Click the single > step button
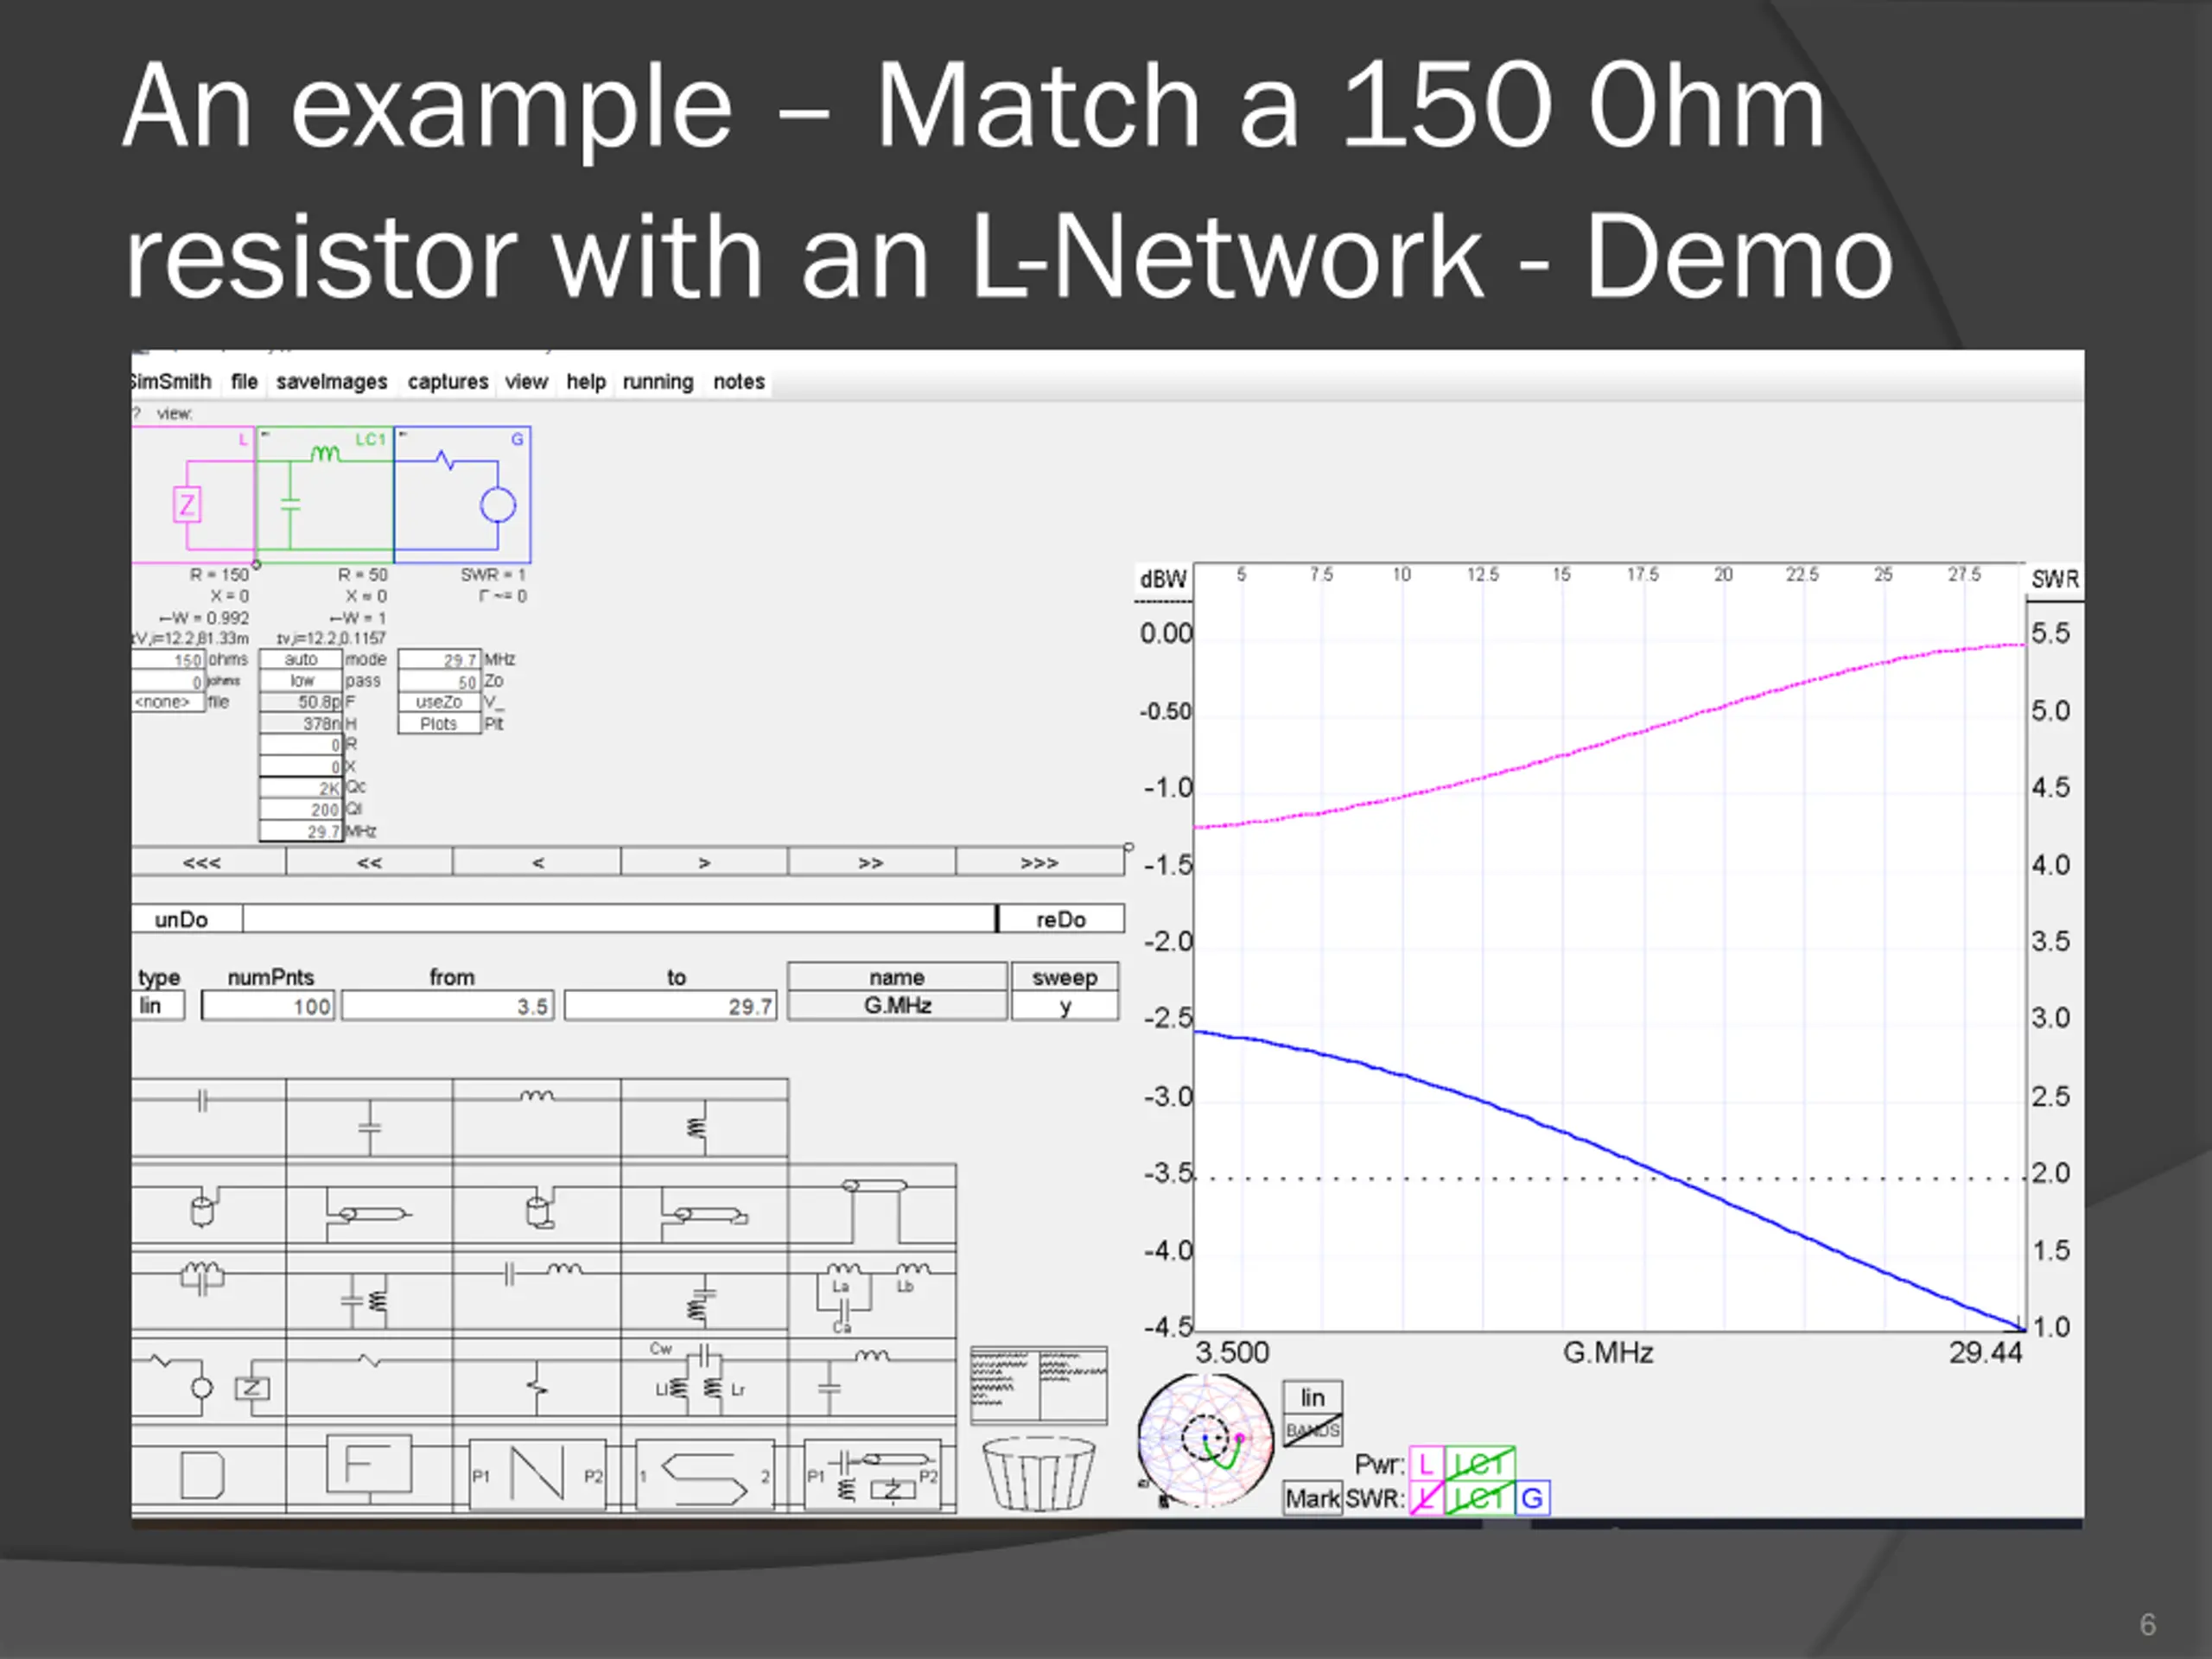 (704, 862)
